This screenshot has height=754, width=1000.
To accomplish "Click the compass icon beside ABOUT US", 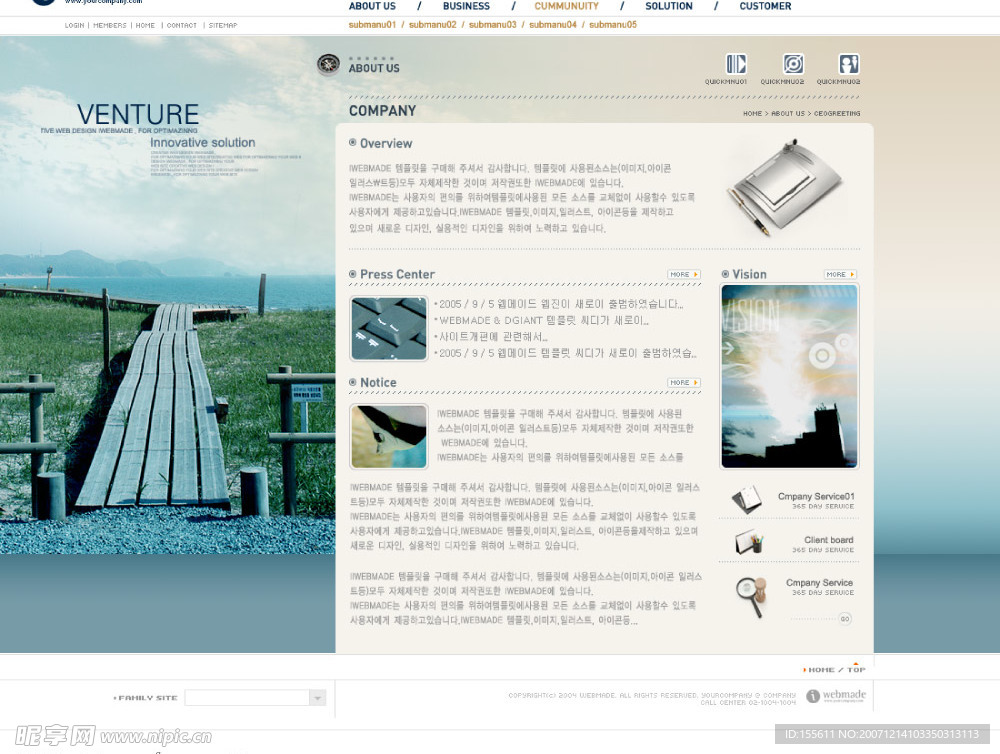I will point(328,64).
